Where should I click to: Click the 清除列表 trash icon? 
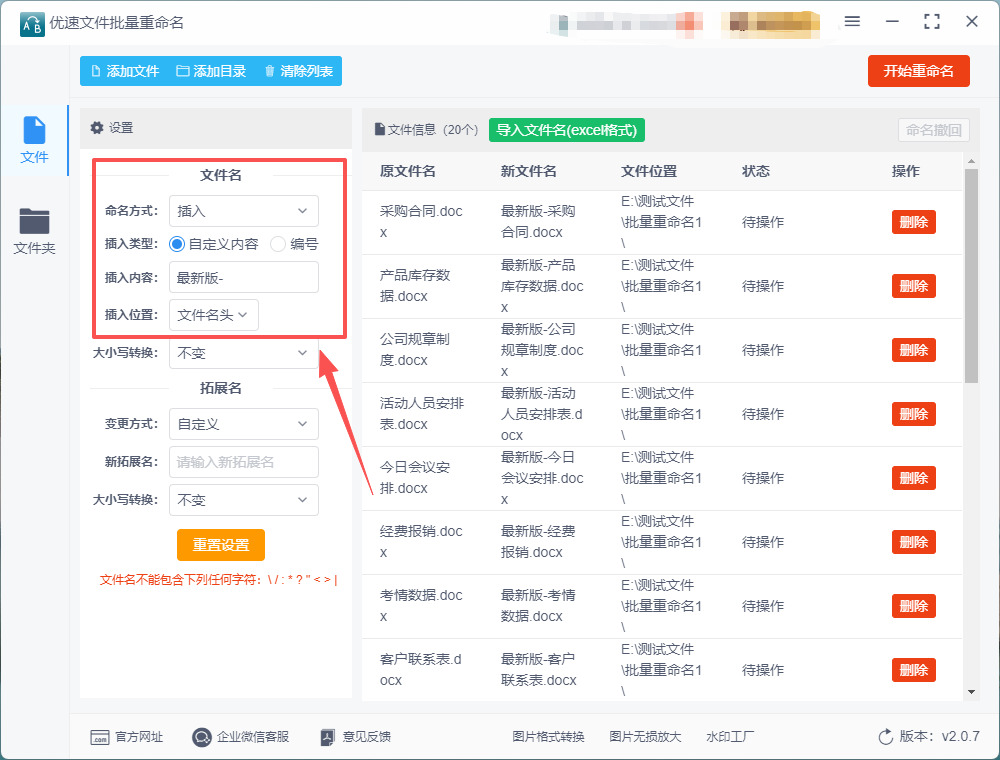pos(270,71)
